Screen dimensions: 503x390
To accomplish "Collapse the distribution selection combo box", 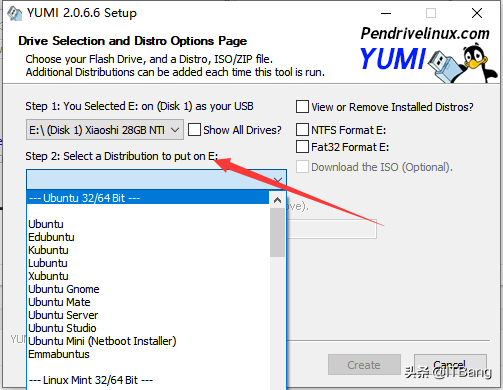I will [x=278, y=180].
